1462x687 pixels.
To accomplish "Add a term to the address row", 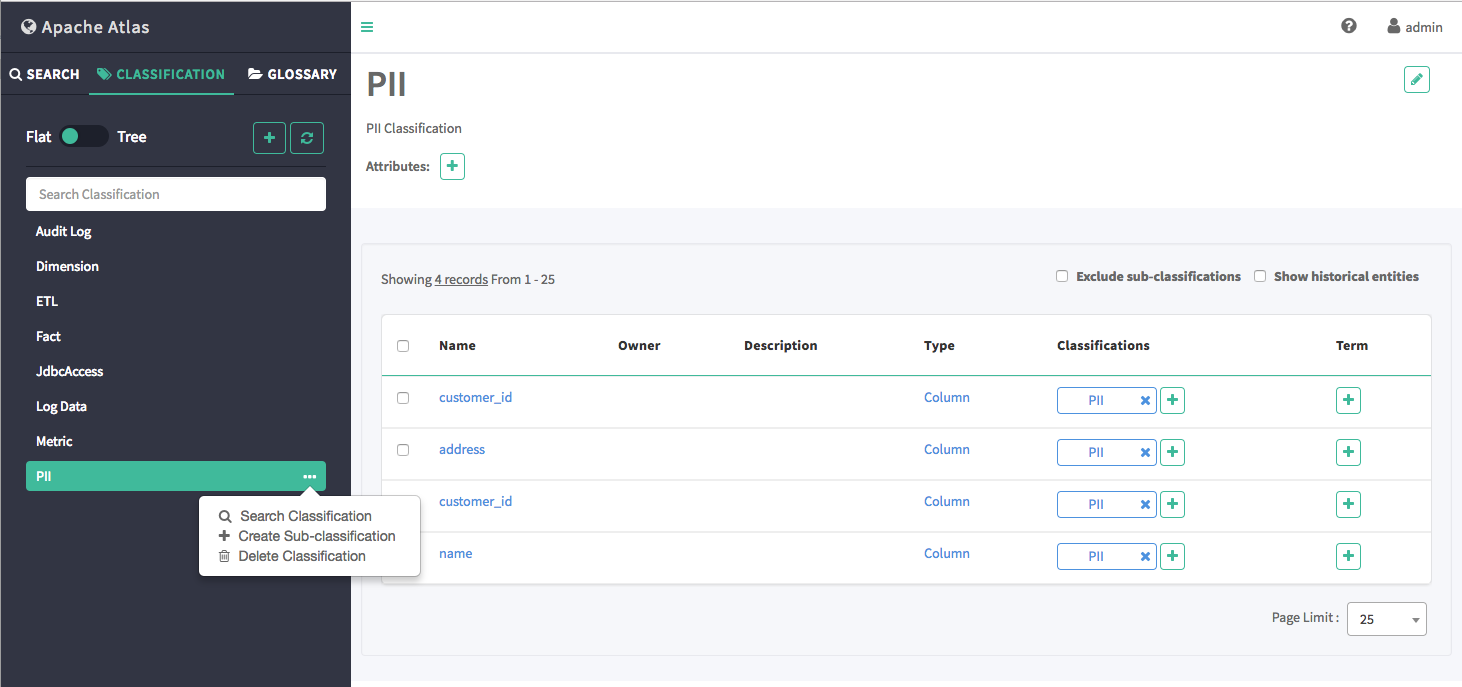I will tap(1349, 452).
